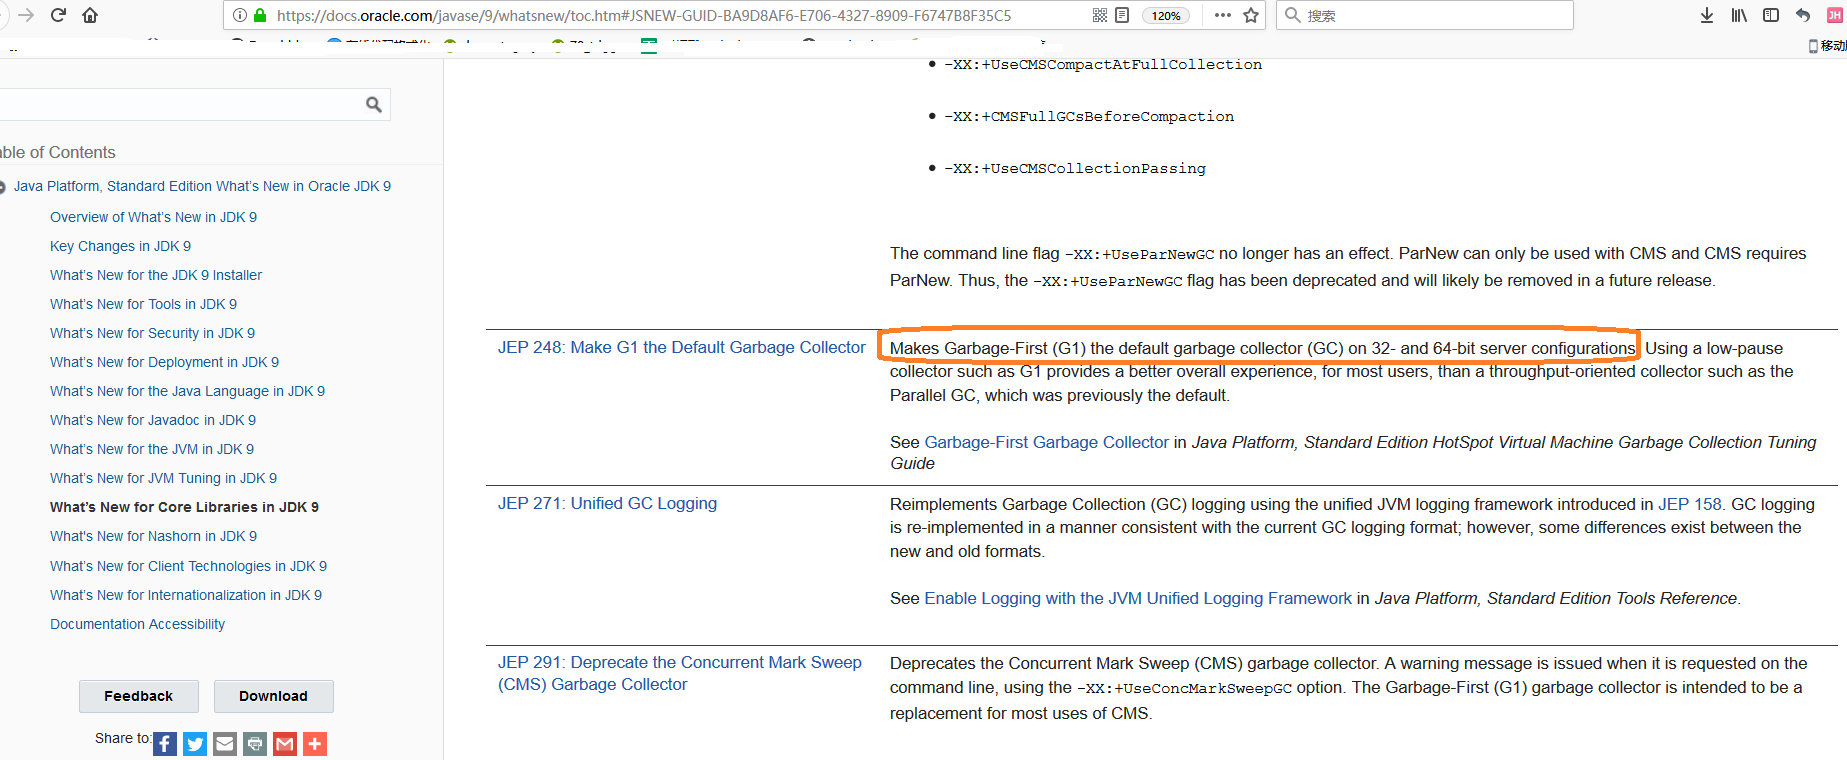1847x760 pixels.
Task: Click the -XX:+UseCMSCollectionPassing text
Action: [1075, 168]
